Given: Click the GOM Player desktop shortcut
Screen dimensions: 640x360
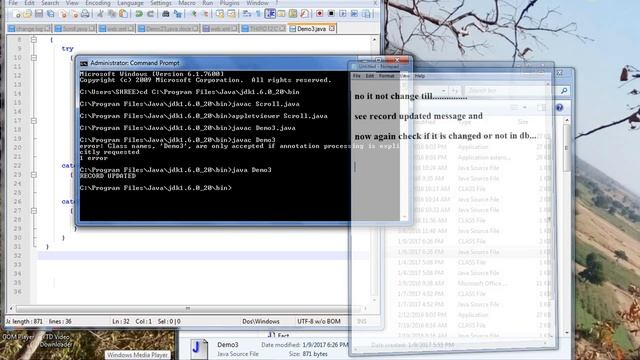Looking at the screenshot, I should pyautogui.click(x=18, y=337).
